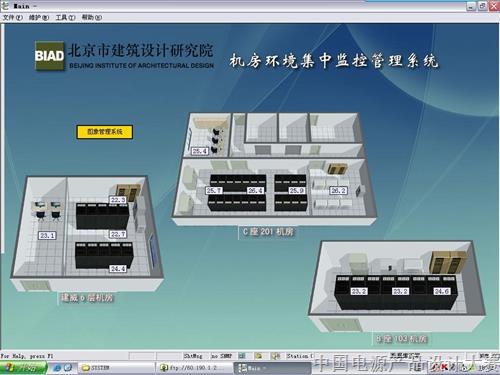Click the 24.6 temperature sensor on bottom-right racks

(x=441, y=291)
